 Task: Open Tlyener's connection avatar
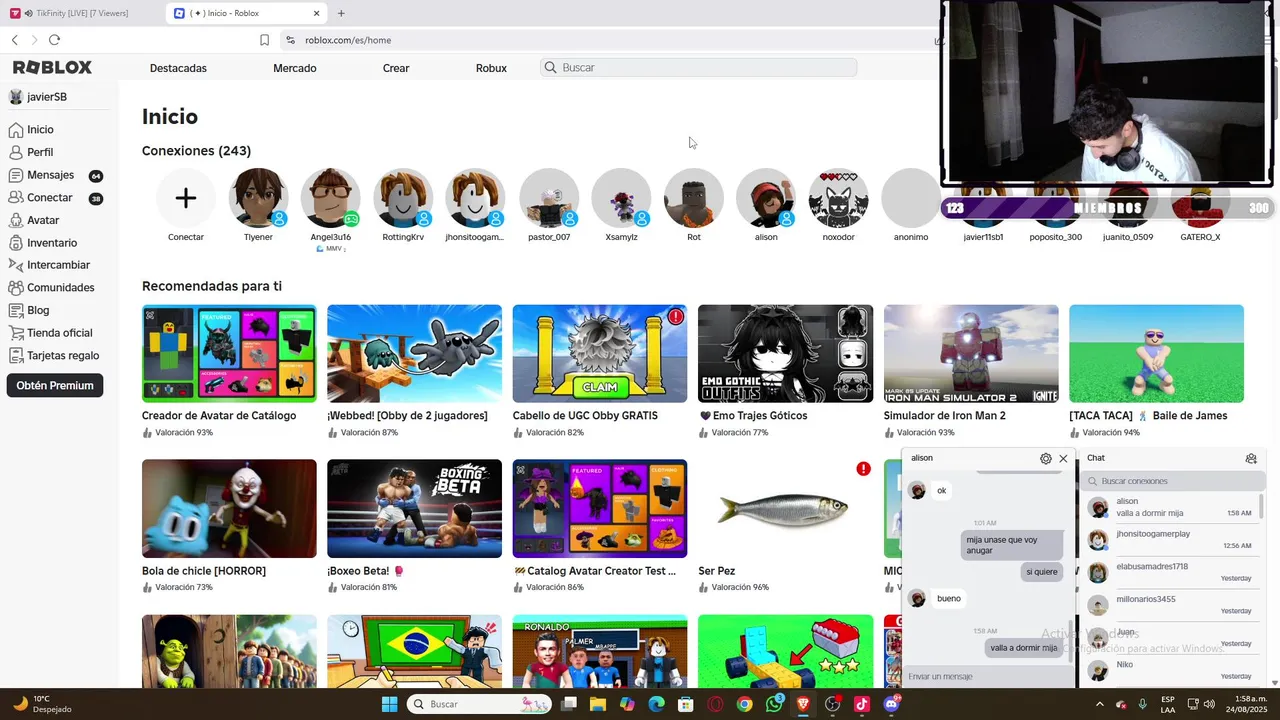258,198
